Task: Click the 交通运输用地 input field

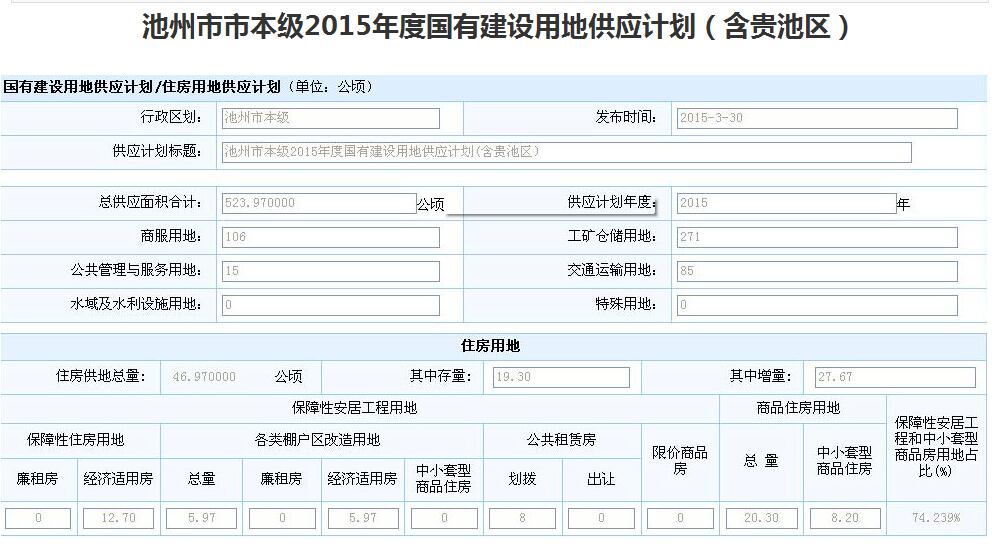Action: coord(816,271)
